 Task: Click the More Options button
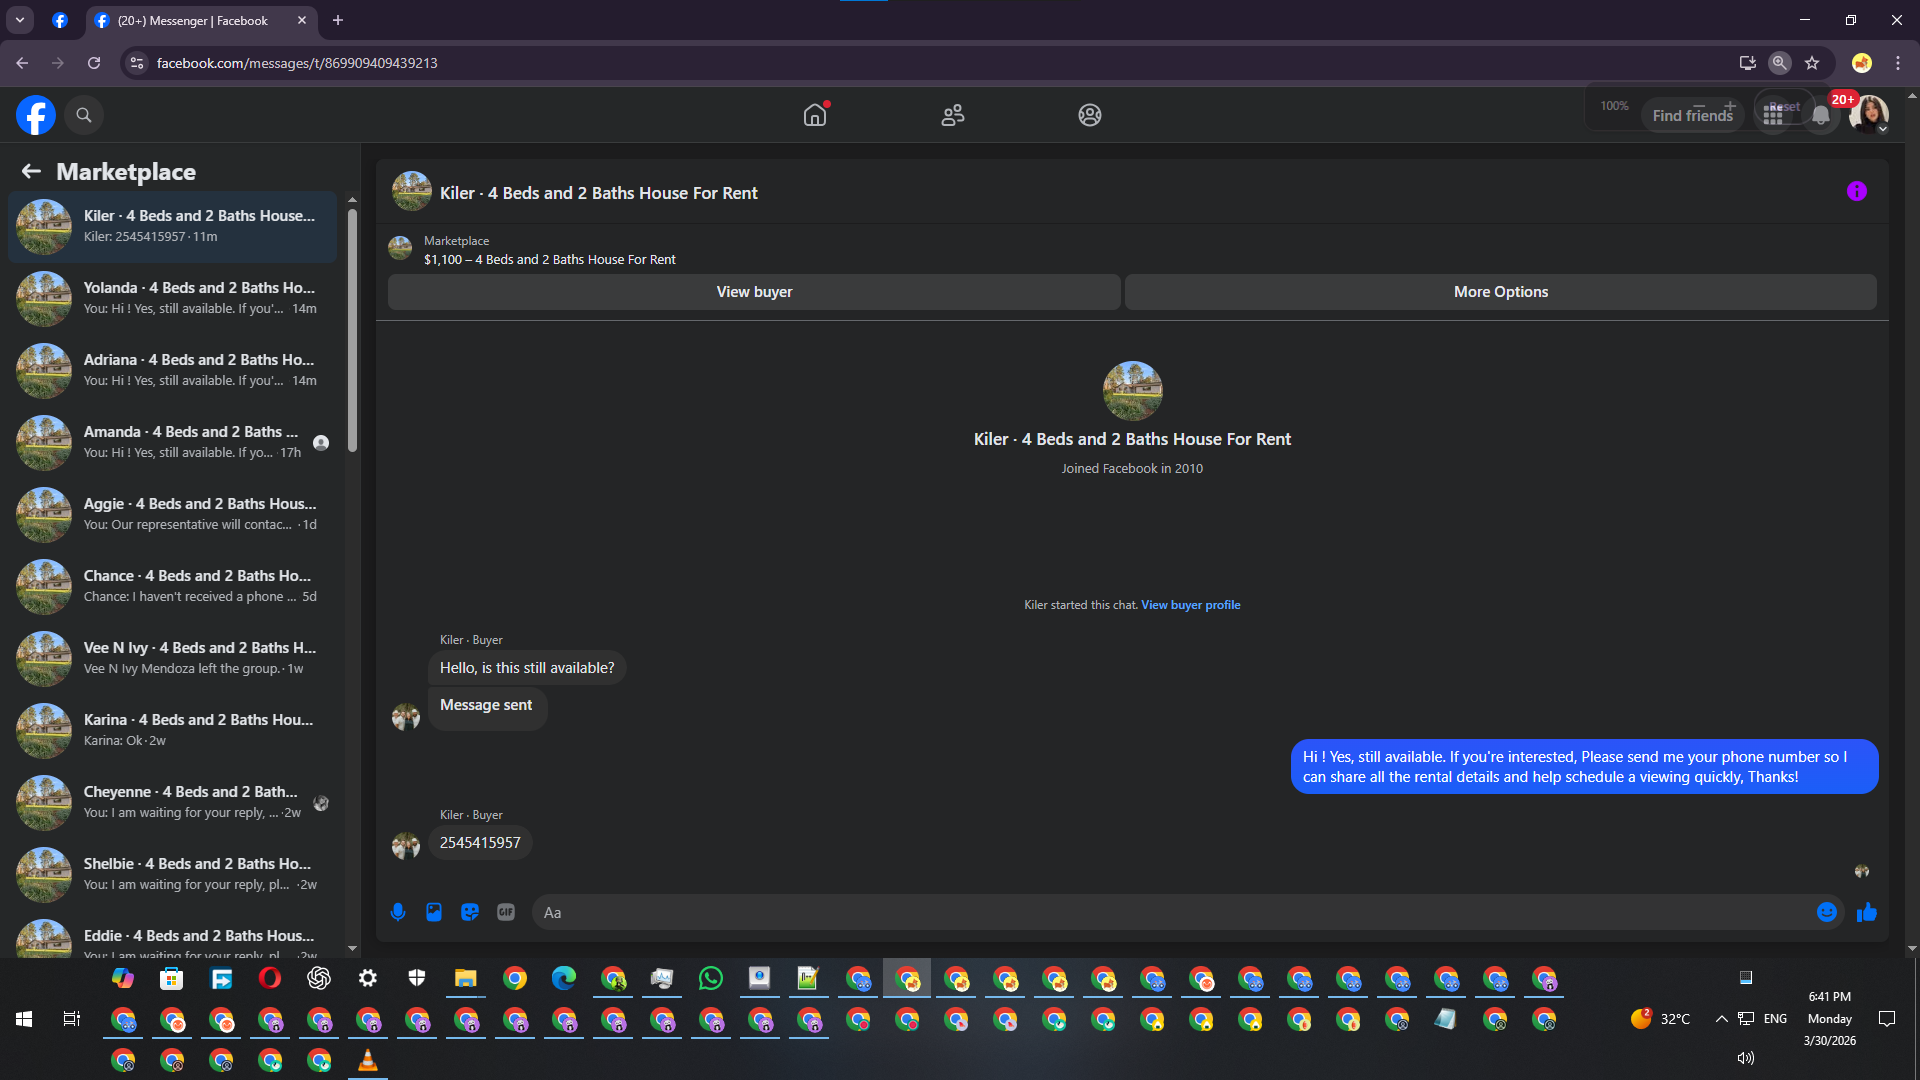(1500, 292)
